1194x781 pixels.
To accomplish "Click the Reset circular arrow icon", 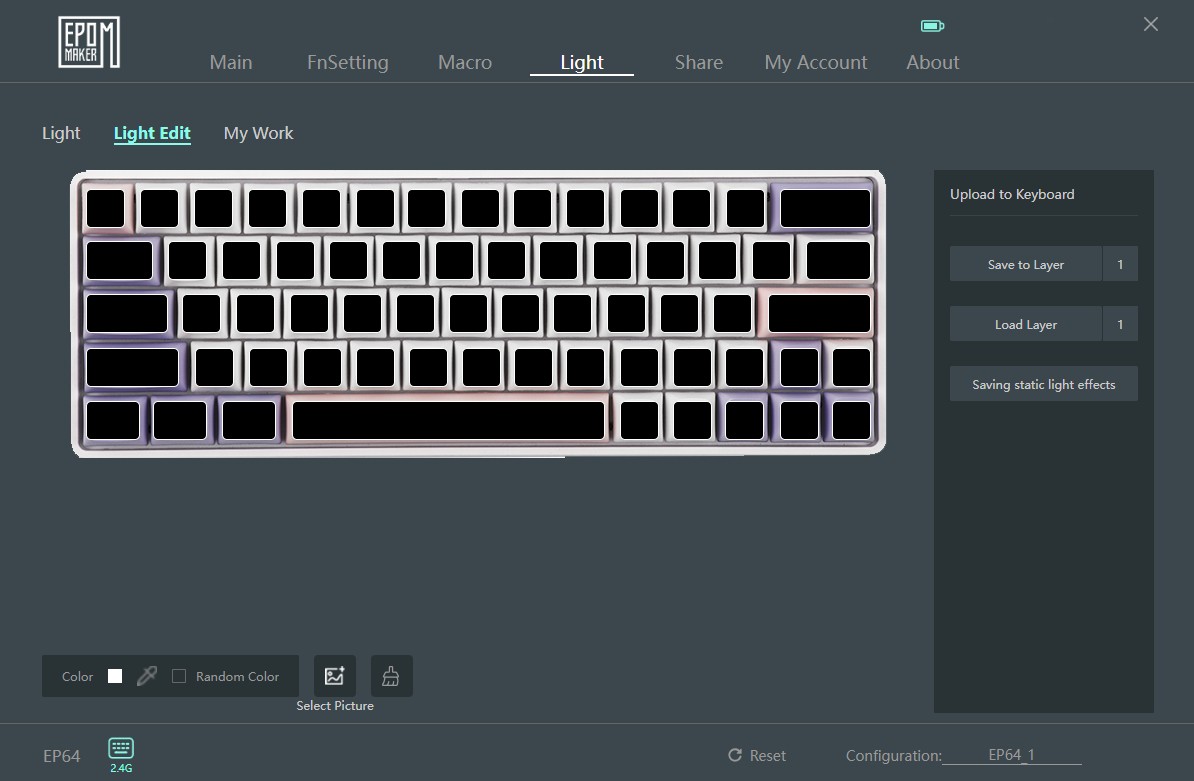I will pyautogui.click(x=735, y=755).
